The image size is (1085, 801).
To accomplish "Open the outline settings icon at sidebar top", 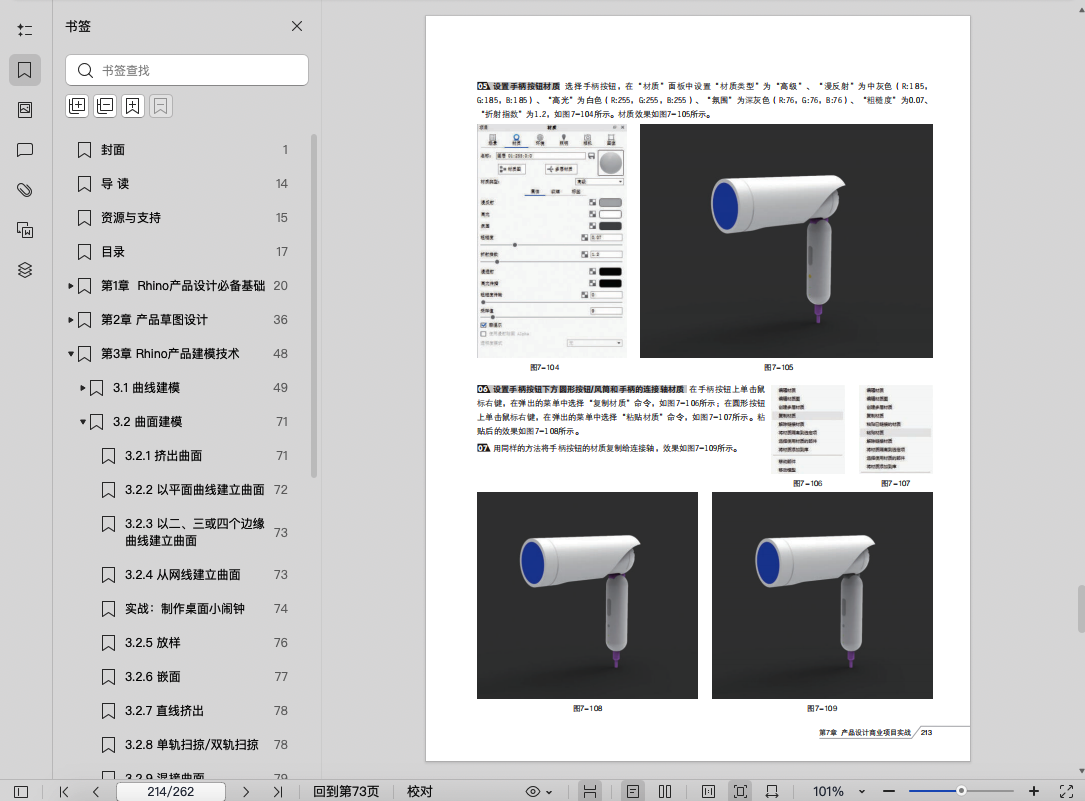I will coord(25,30).
